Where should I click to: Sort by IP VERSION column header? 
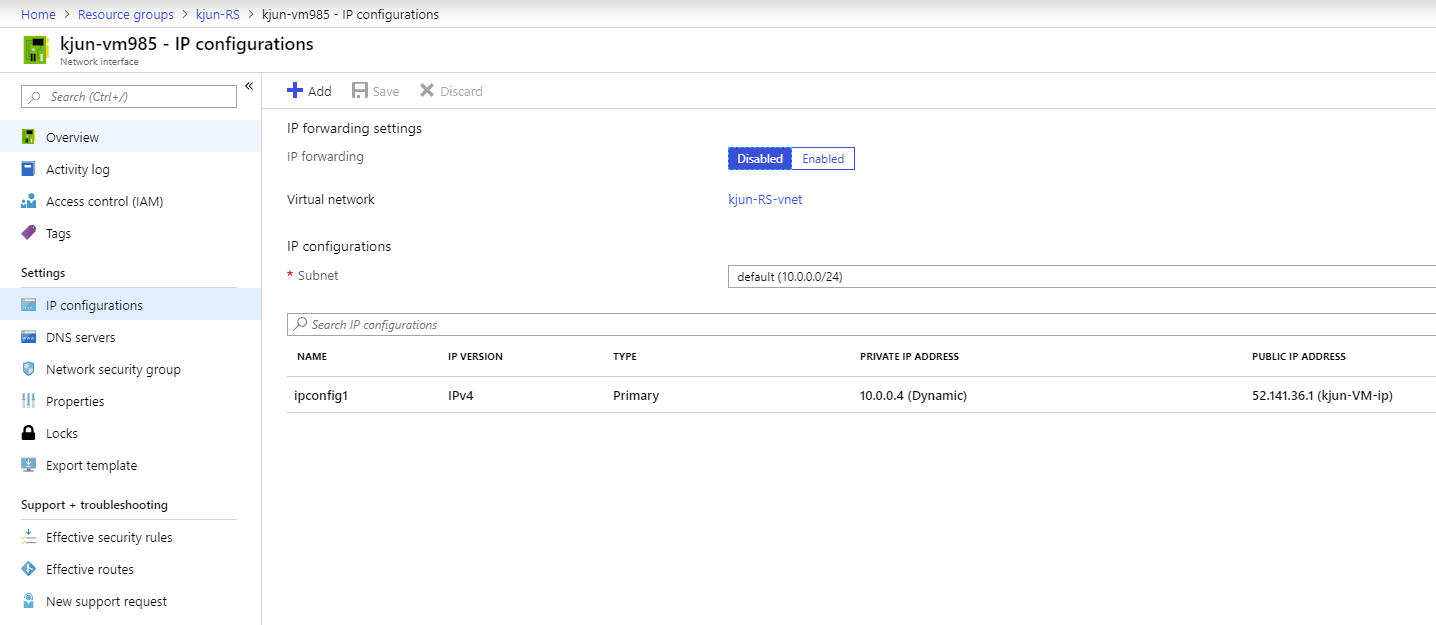[475, 356]
